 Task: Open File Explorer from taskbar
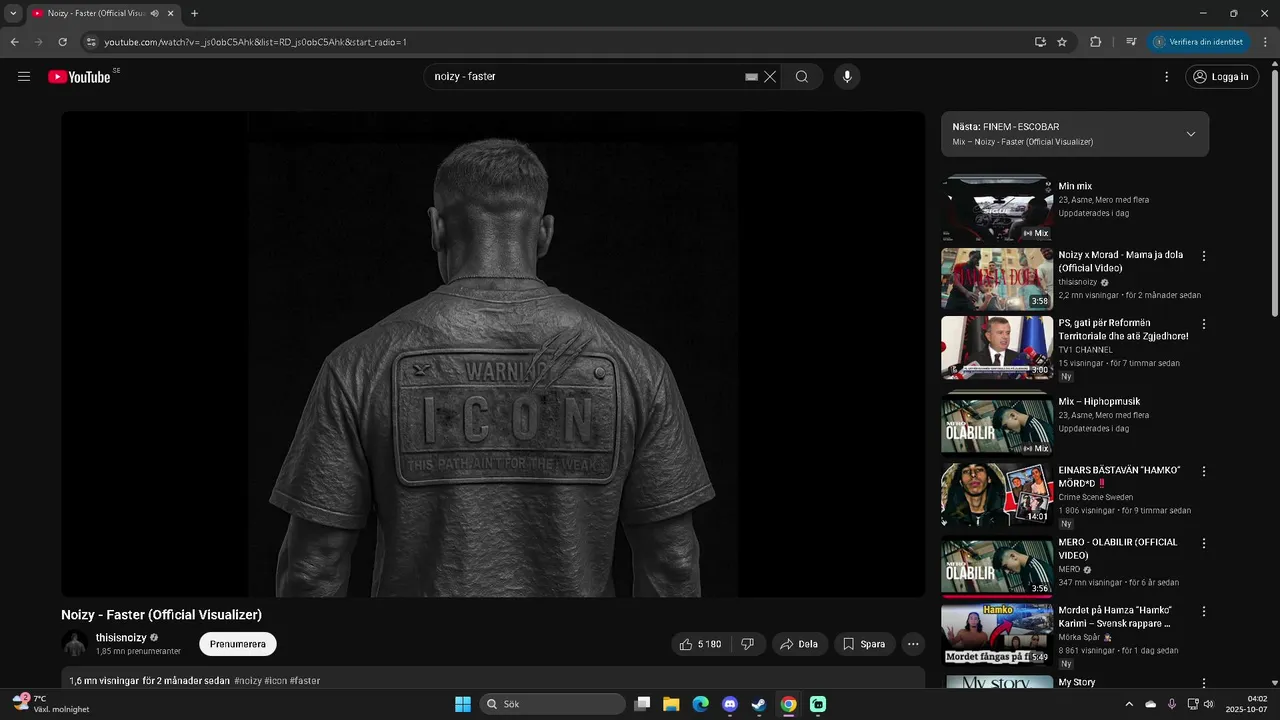pyautogui.click(x=671, y=704)
